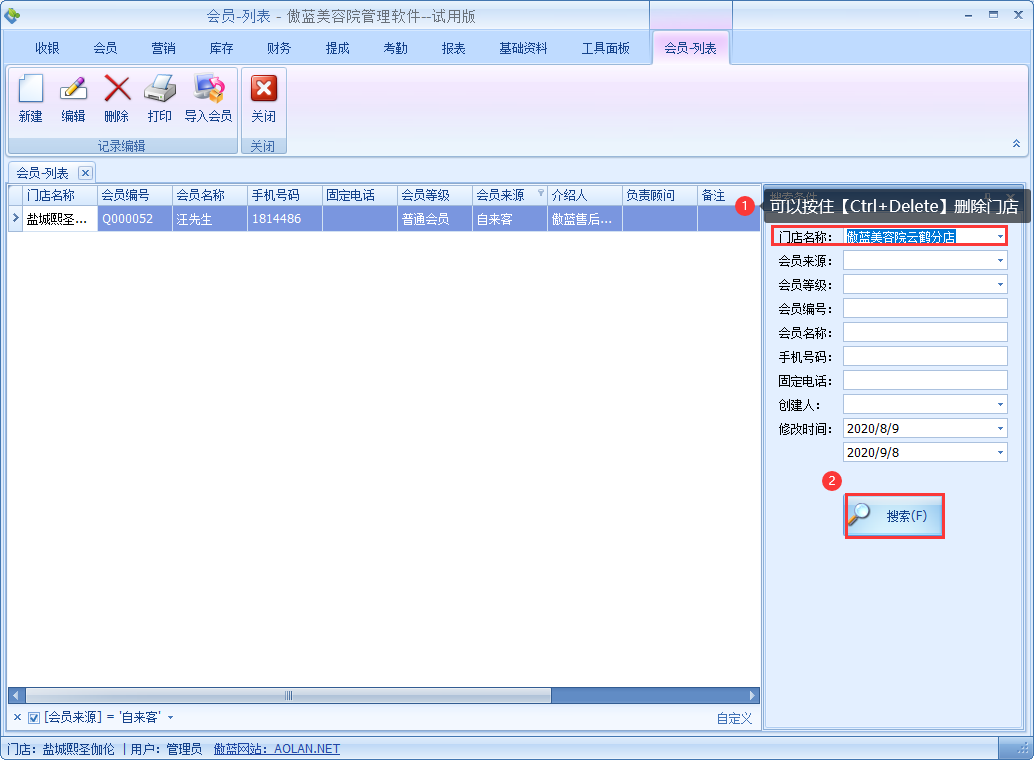
Task: Click the horizontal scrollbar thumb under the table
Action: tap(288, 695)
